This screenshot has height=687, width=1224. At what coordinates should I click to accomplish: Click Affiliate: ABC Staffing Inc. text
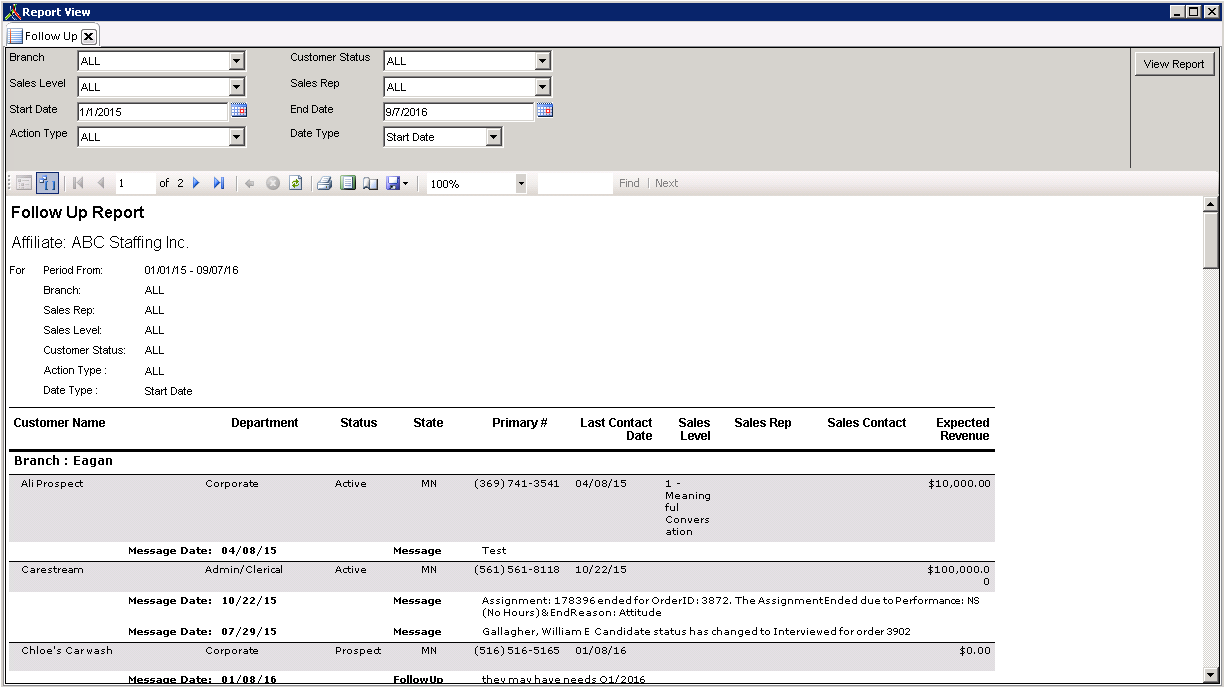pyautogui.click(x=100, y=243)
